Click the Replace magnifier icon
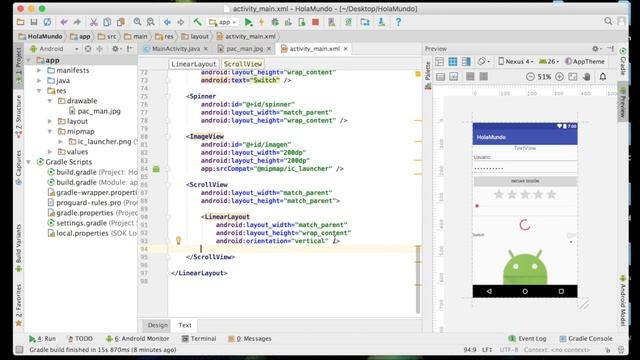Viewport: 640px width, 360px height. (x=151, y=22)
